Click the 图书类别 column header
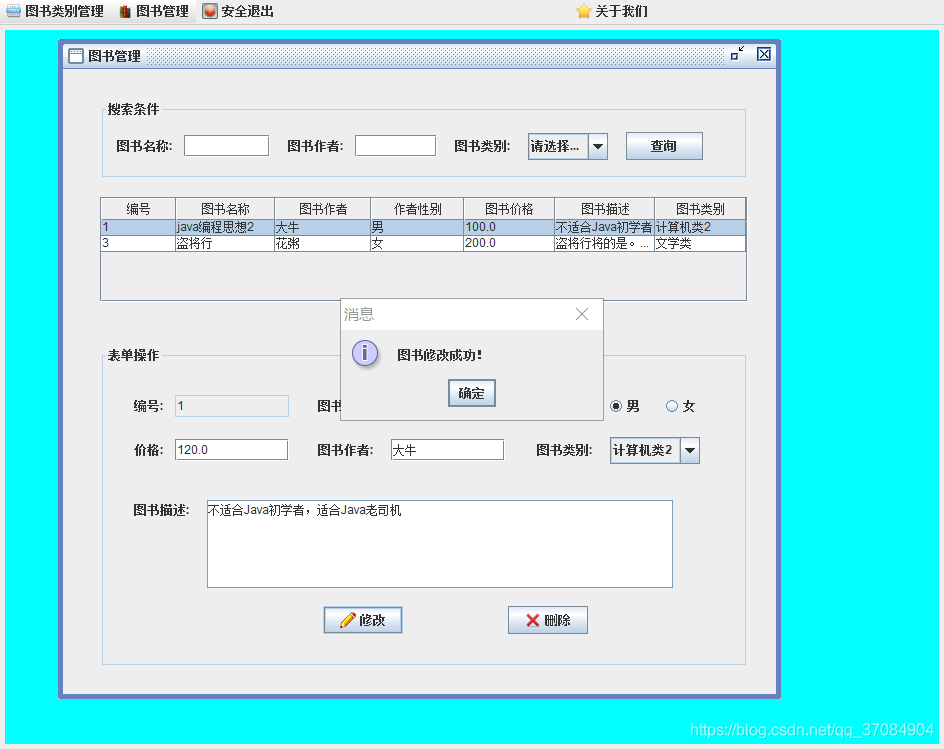The width and height of the screenshot is (944, 749). [x=700, y=209]
